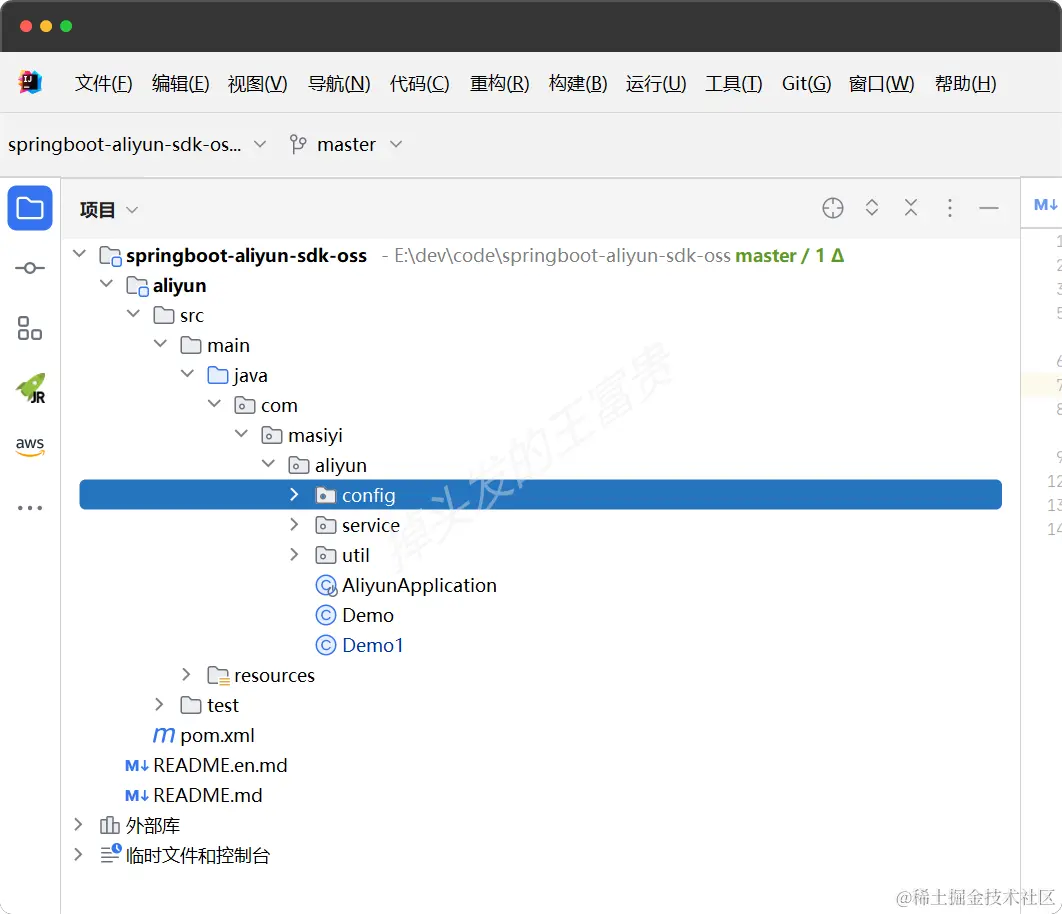Open the AWS Toolkit sidebar icon
The image size is (1062, 914).
point(30,446)
